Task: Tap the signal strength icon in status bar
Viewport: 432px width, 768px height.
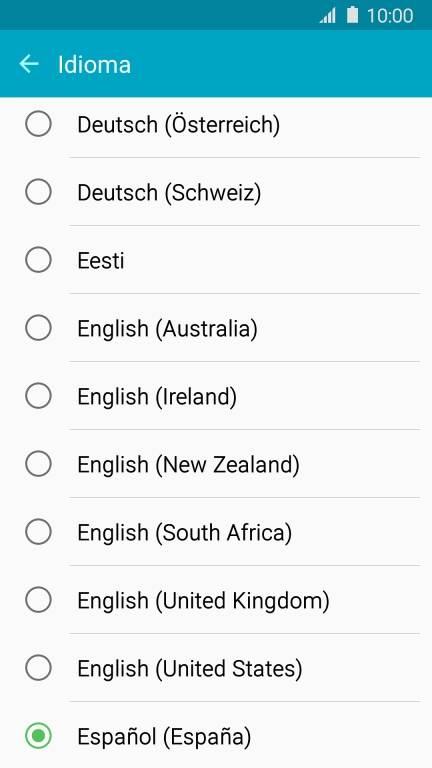Action: tap(328, 15)
